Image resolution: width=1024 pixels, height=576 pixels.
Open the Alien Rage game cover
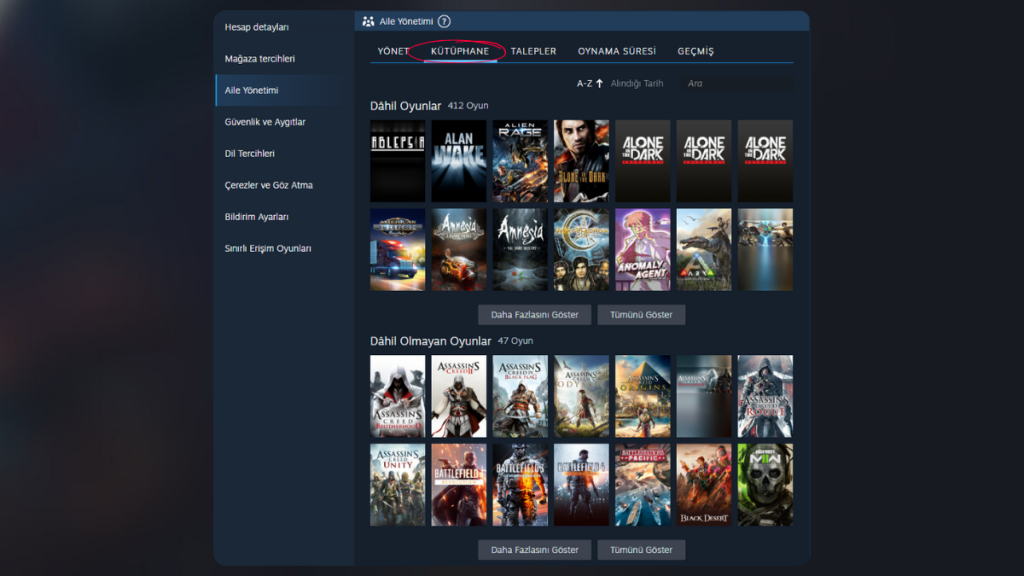coord(520,161)
